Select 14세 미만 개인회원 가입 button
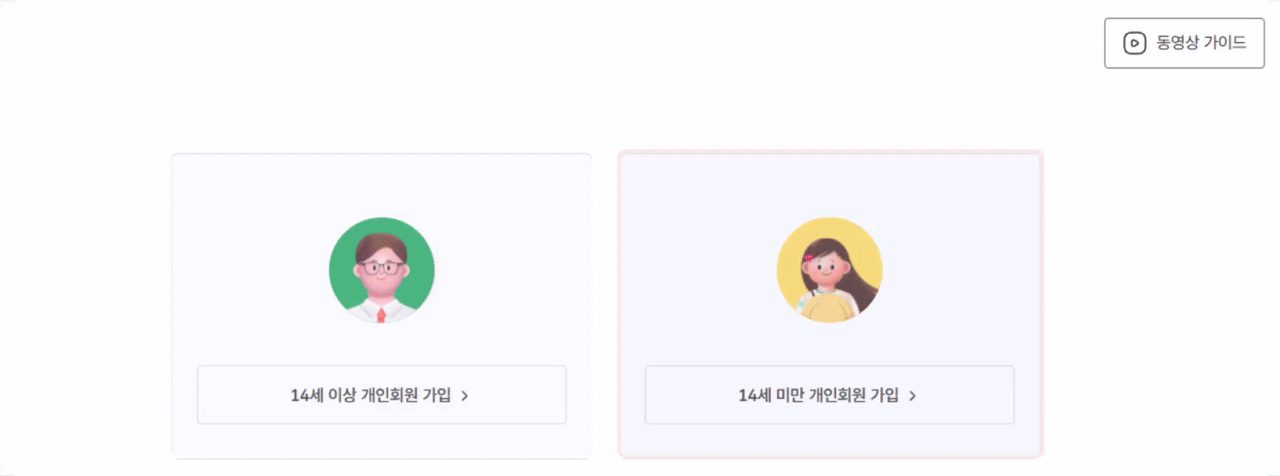The height and width of the screenshot is (476, 1280). tap(829, 395)
